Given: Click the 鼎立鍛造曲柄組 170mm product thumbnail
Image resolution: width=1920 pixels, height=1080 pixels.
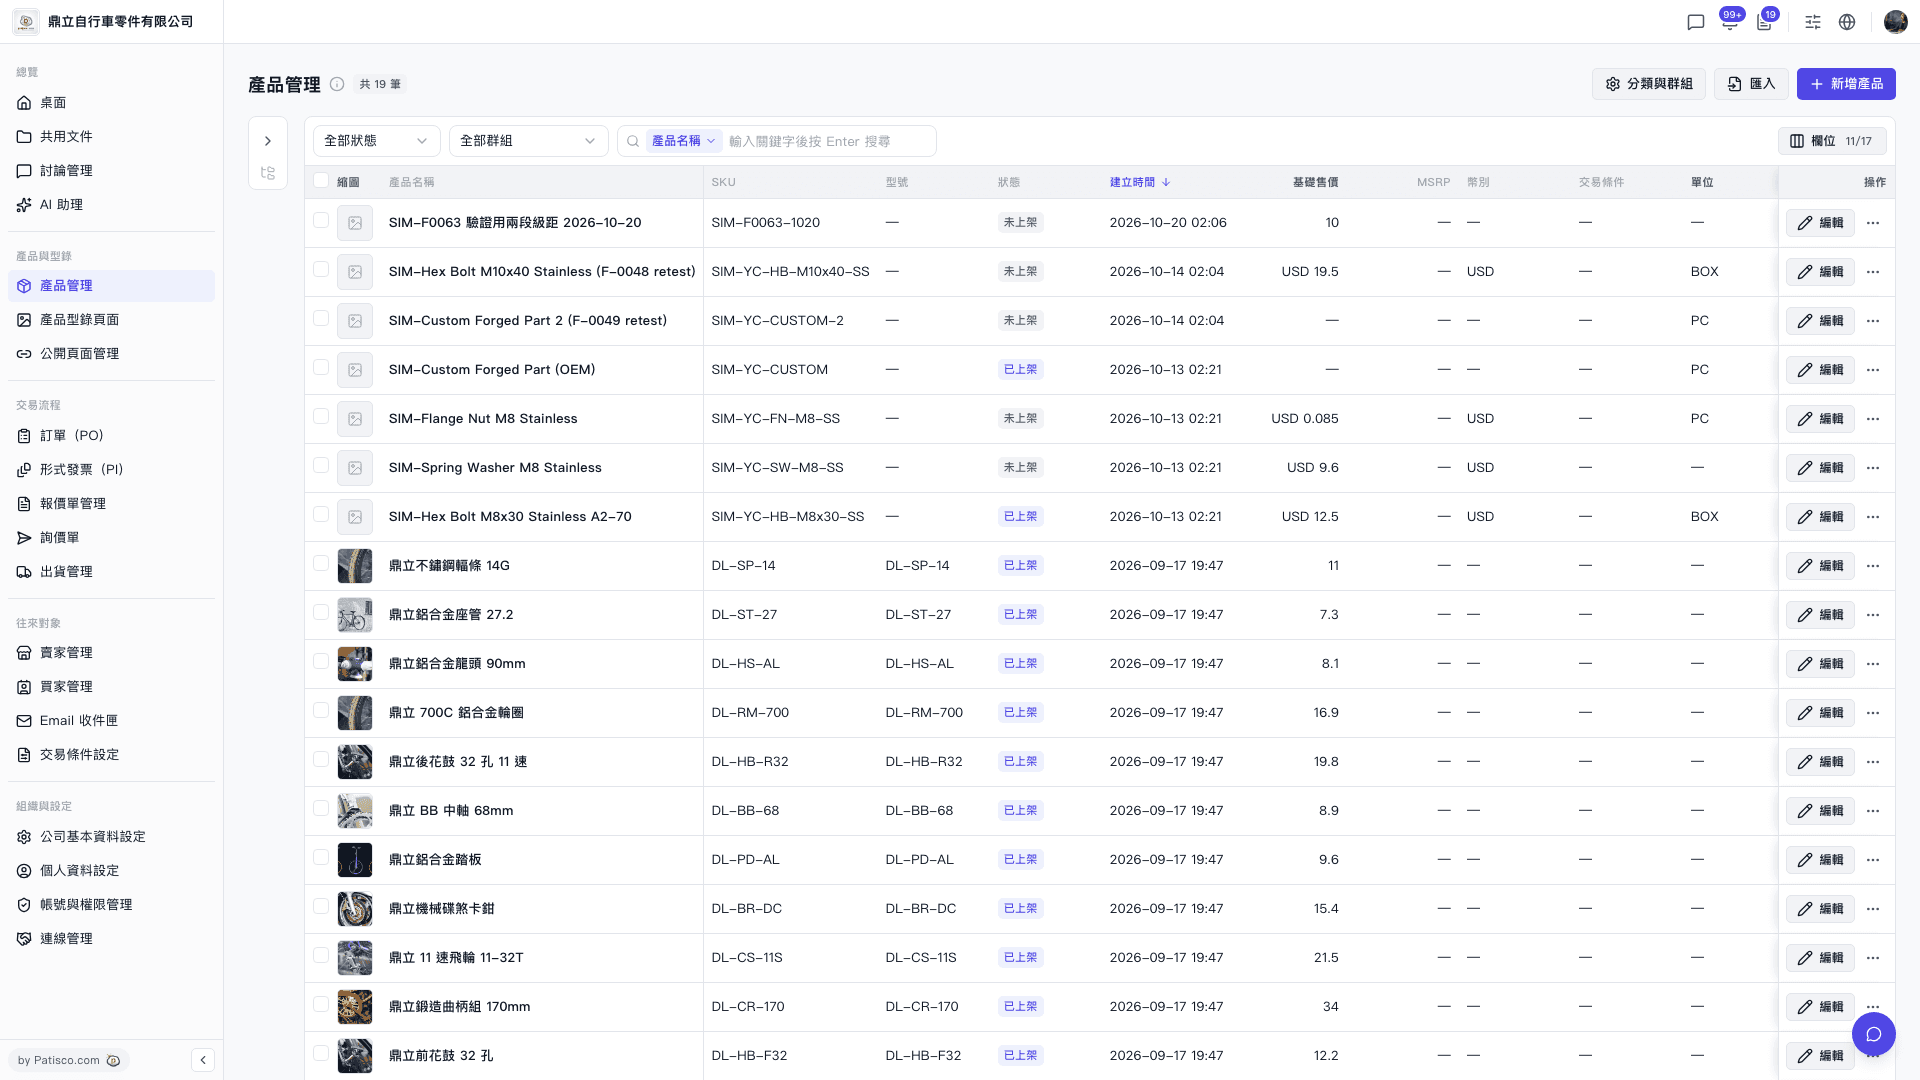Looking at the screenshot, I should pos(355,1007).
